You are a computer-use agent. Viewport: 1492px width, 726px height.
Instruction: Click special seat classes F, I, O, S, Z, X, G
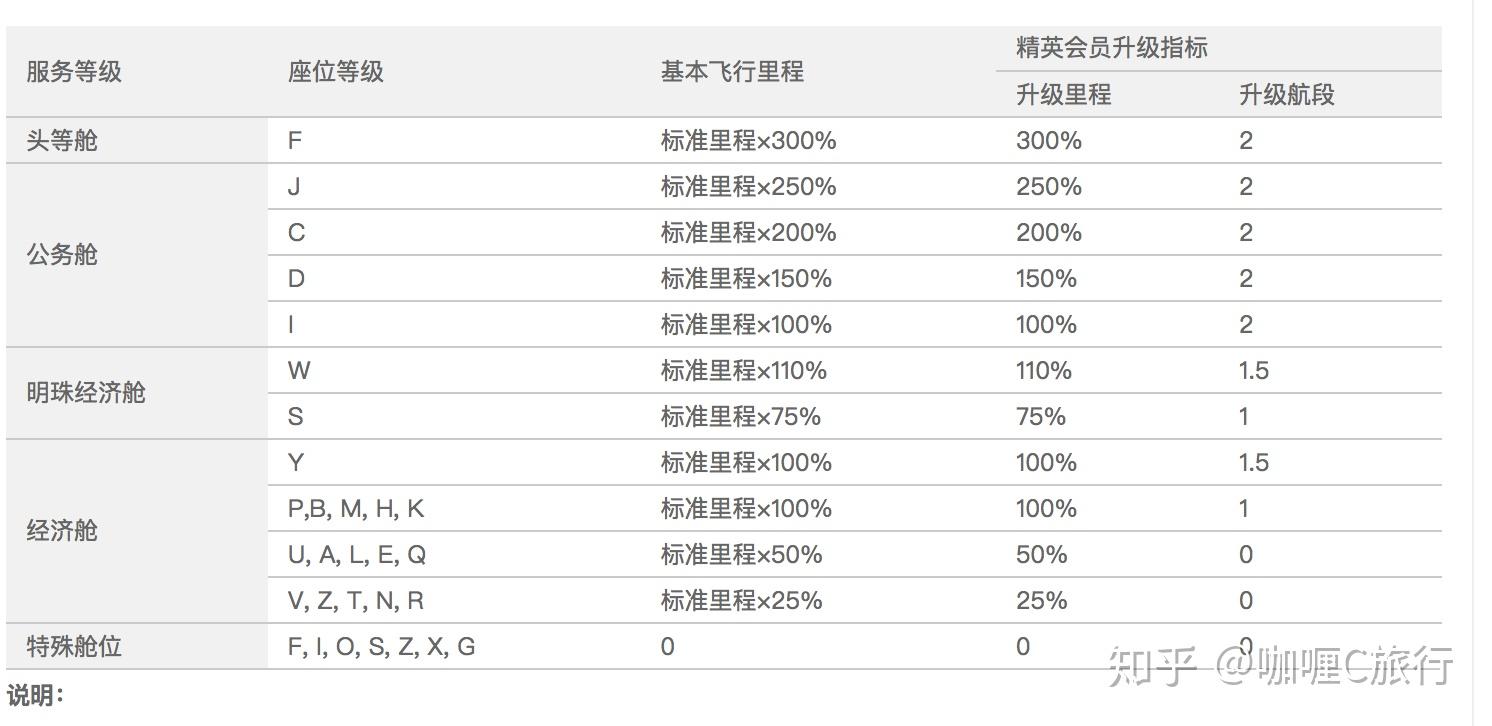tap(382, 647)
